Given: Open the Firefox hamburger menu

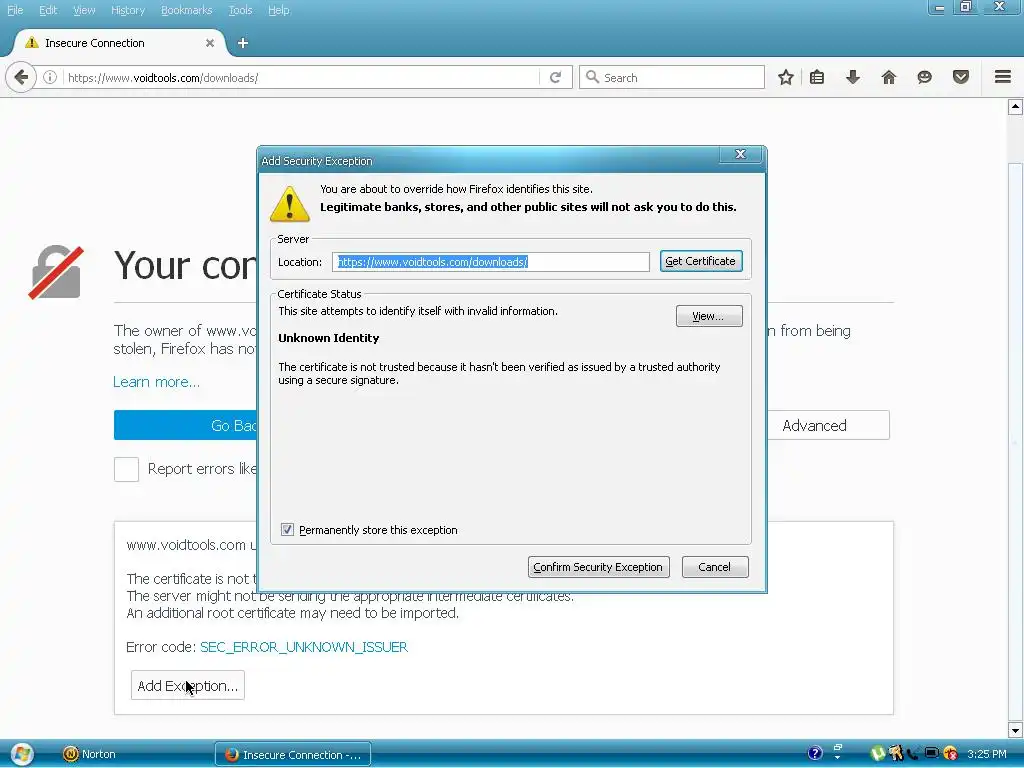Looking at the screenshot, I should pyautogui.click(x=1002, y=77).
